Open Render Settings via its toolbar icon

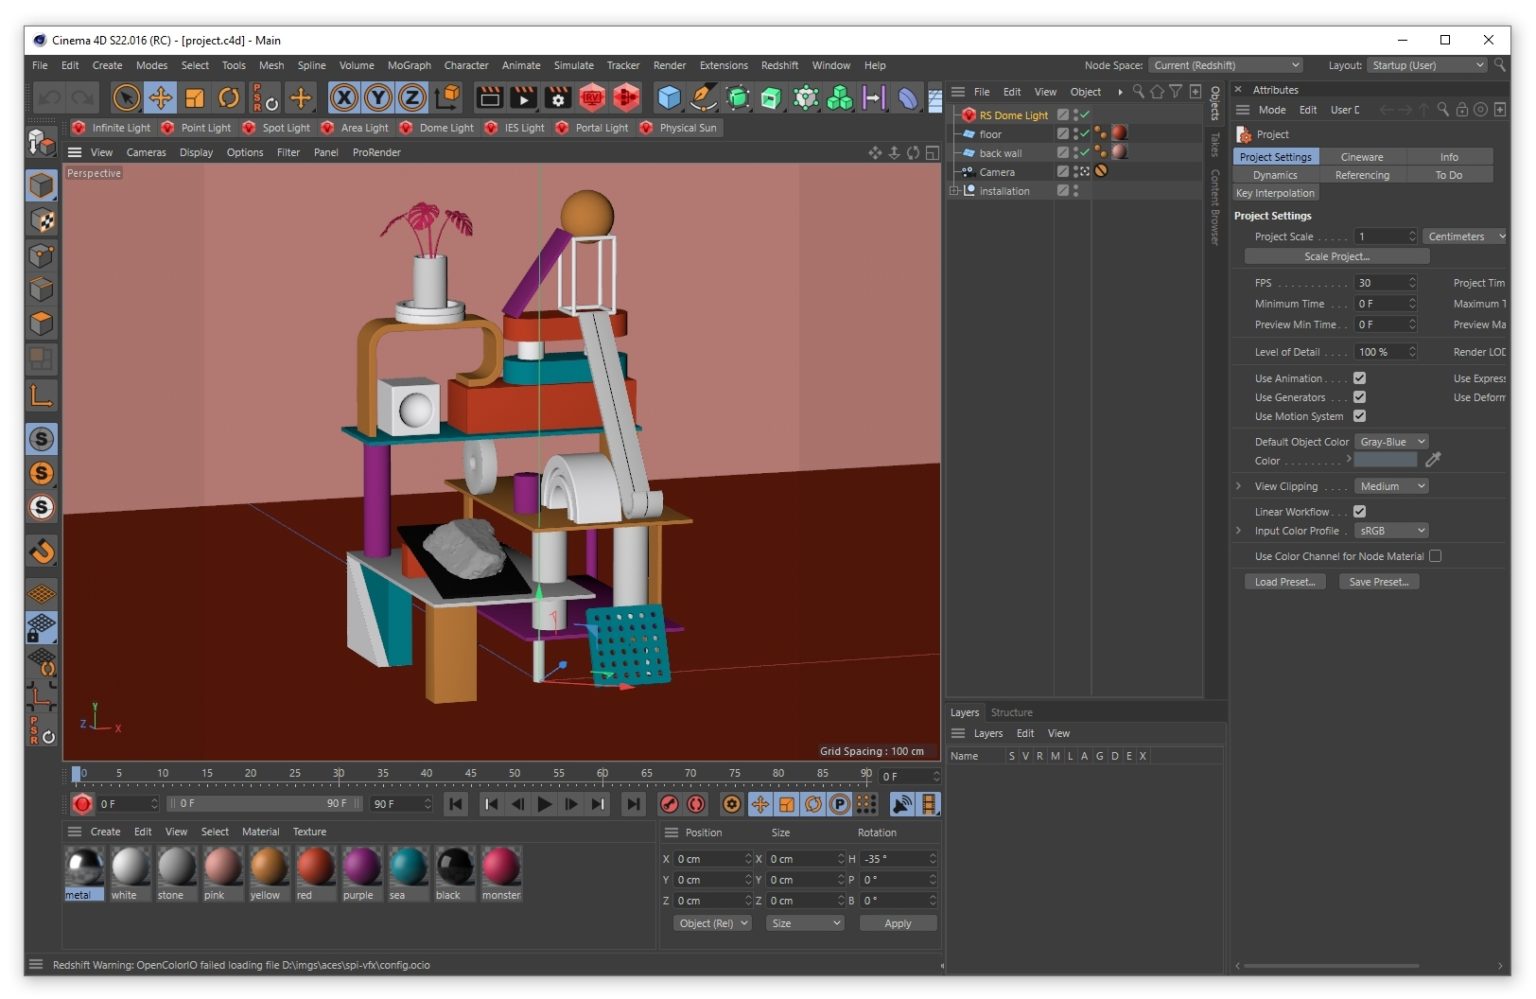tap(557, 97)
